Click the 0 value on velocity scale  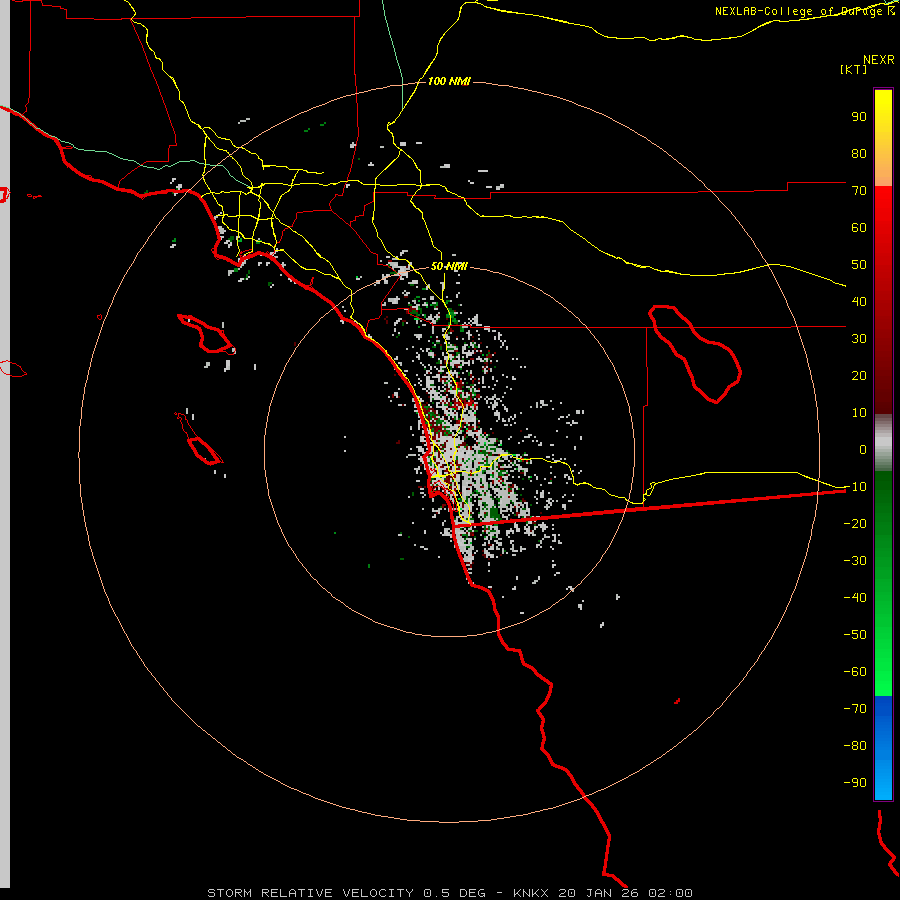coord(863,449)
